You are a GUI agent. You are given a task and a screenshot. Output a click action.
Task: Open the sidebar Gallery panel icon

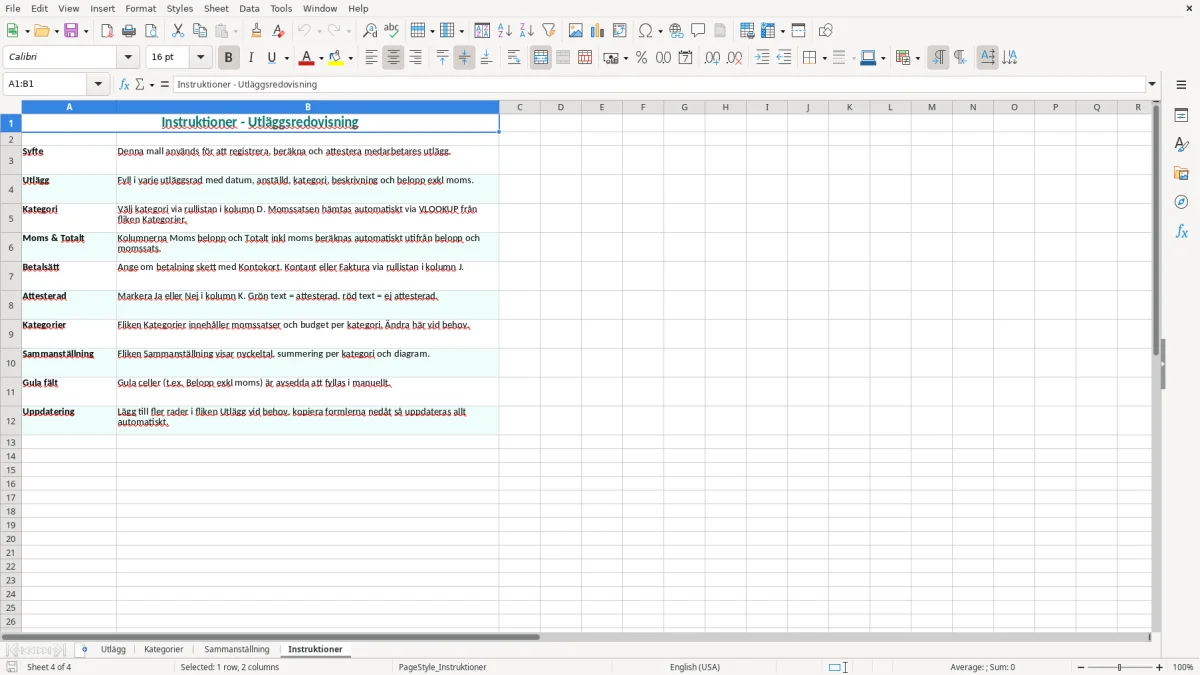tap(1182, 173)
